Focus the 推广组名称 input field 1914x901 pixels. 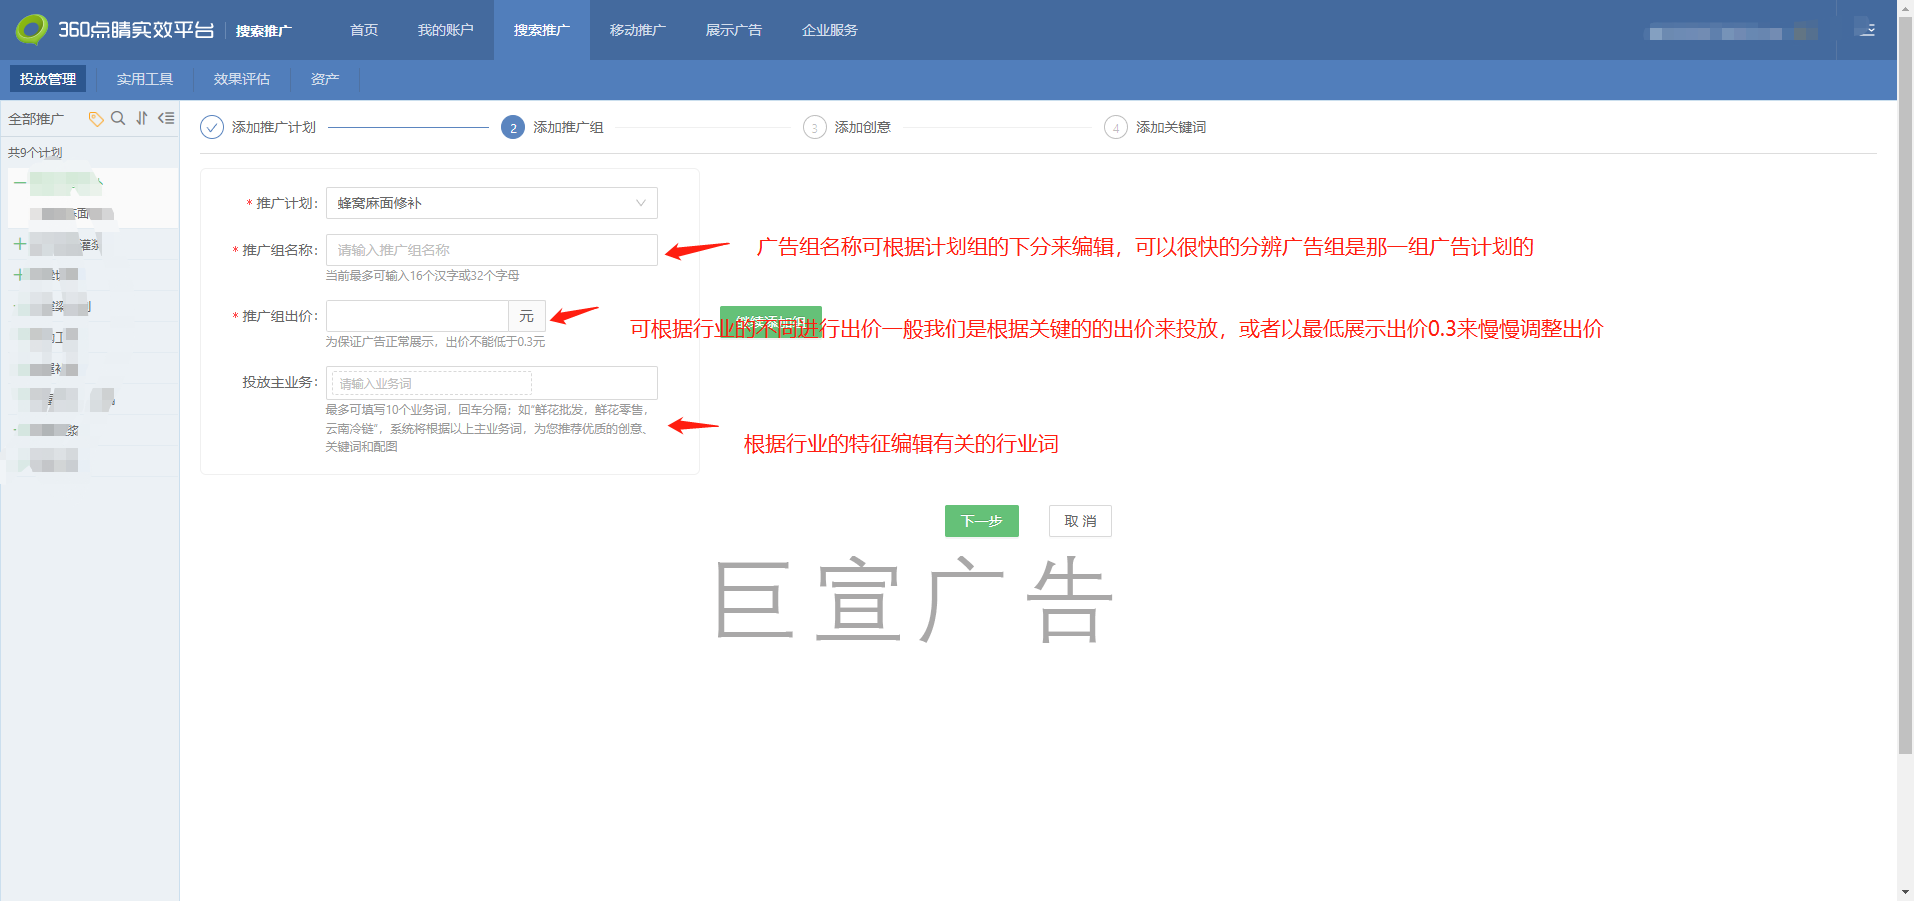[492, 250]
